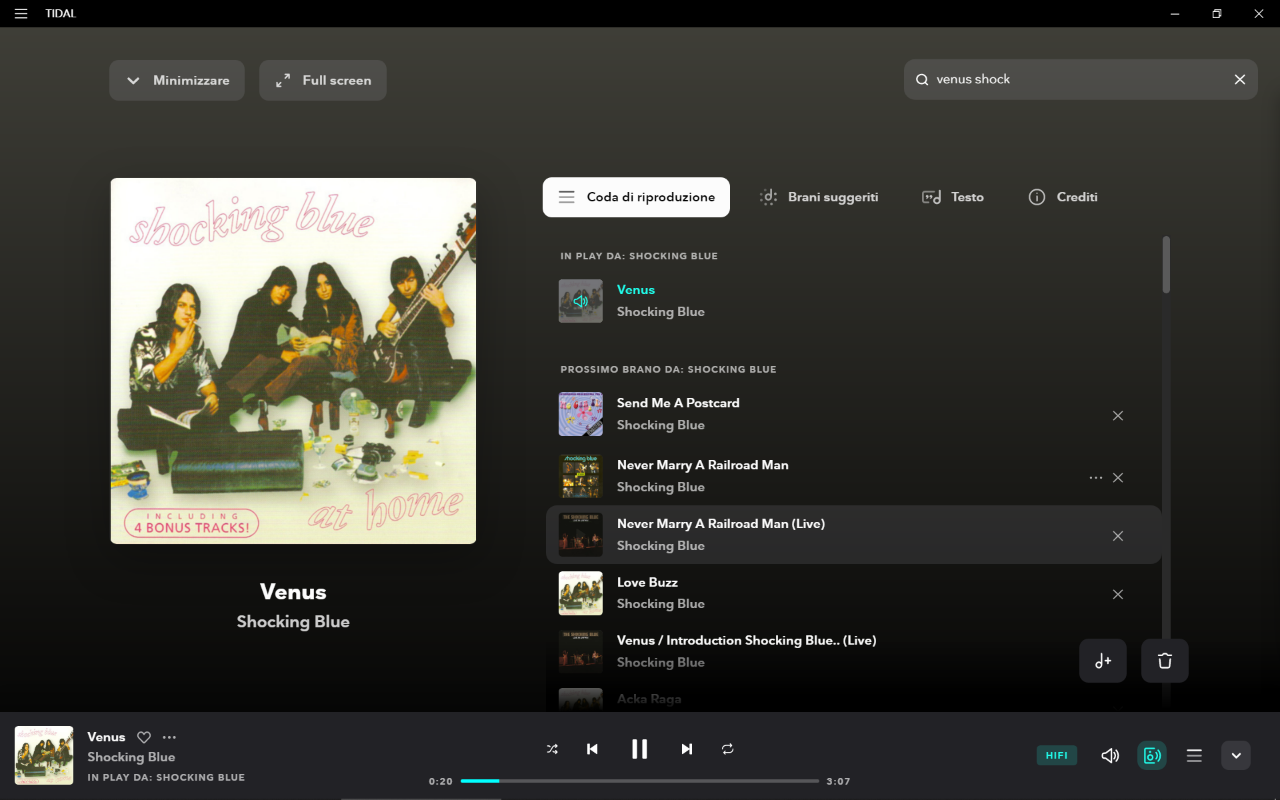1280x800 pixels.
Task: Select 'Venus / Introduction Shocking Blue.. (Live)' track
Action: point(746,641)
